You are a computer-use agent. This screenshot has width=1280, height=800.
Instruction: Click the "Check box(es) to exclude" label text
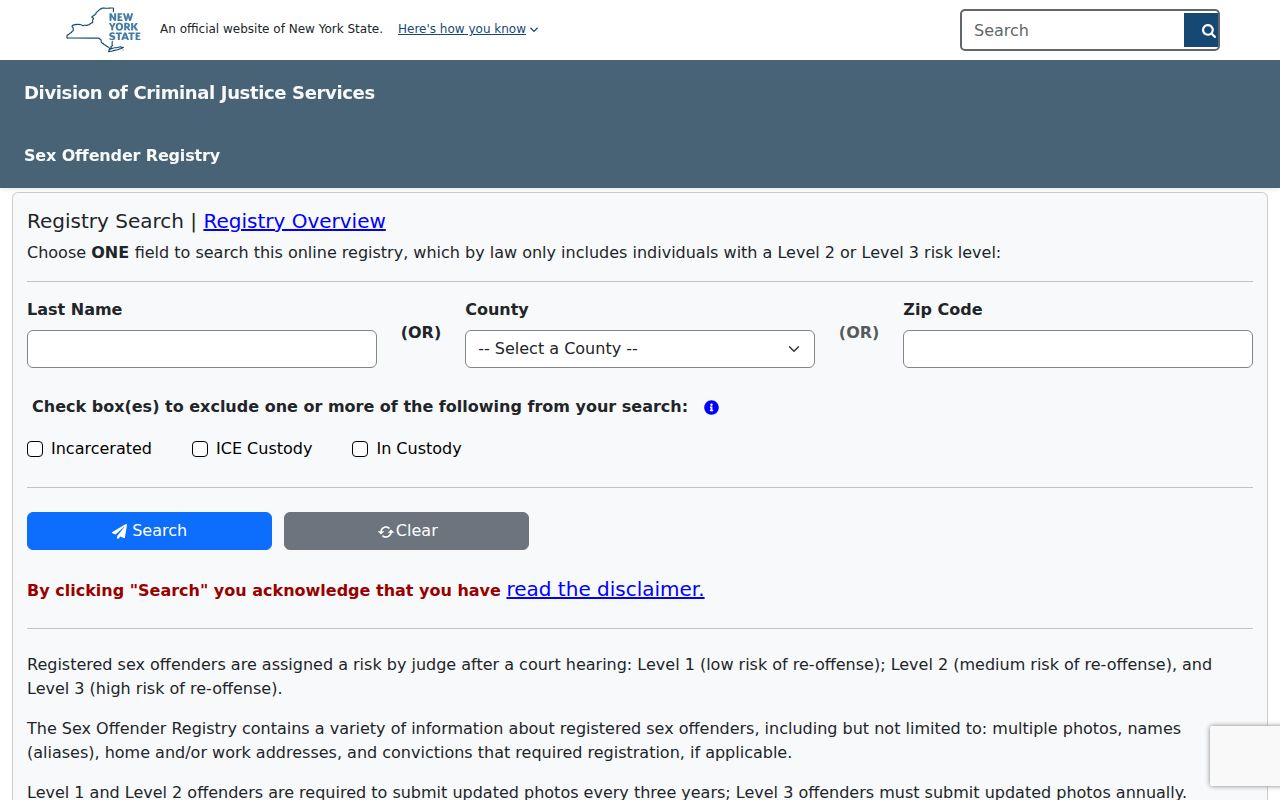click(x=360, y=407)
